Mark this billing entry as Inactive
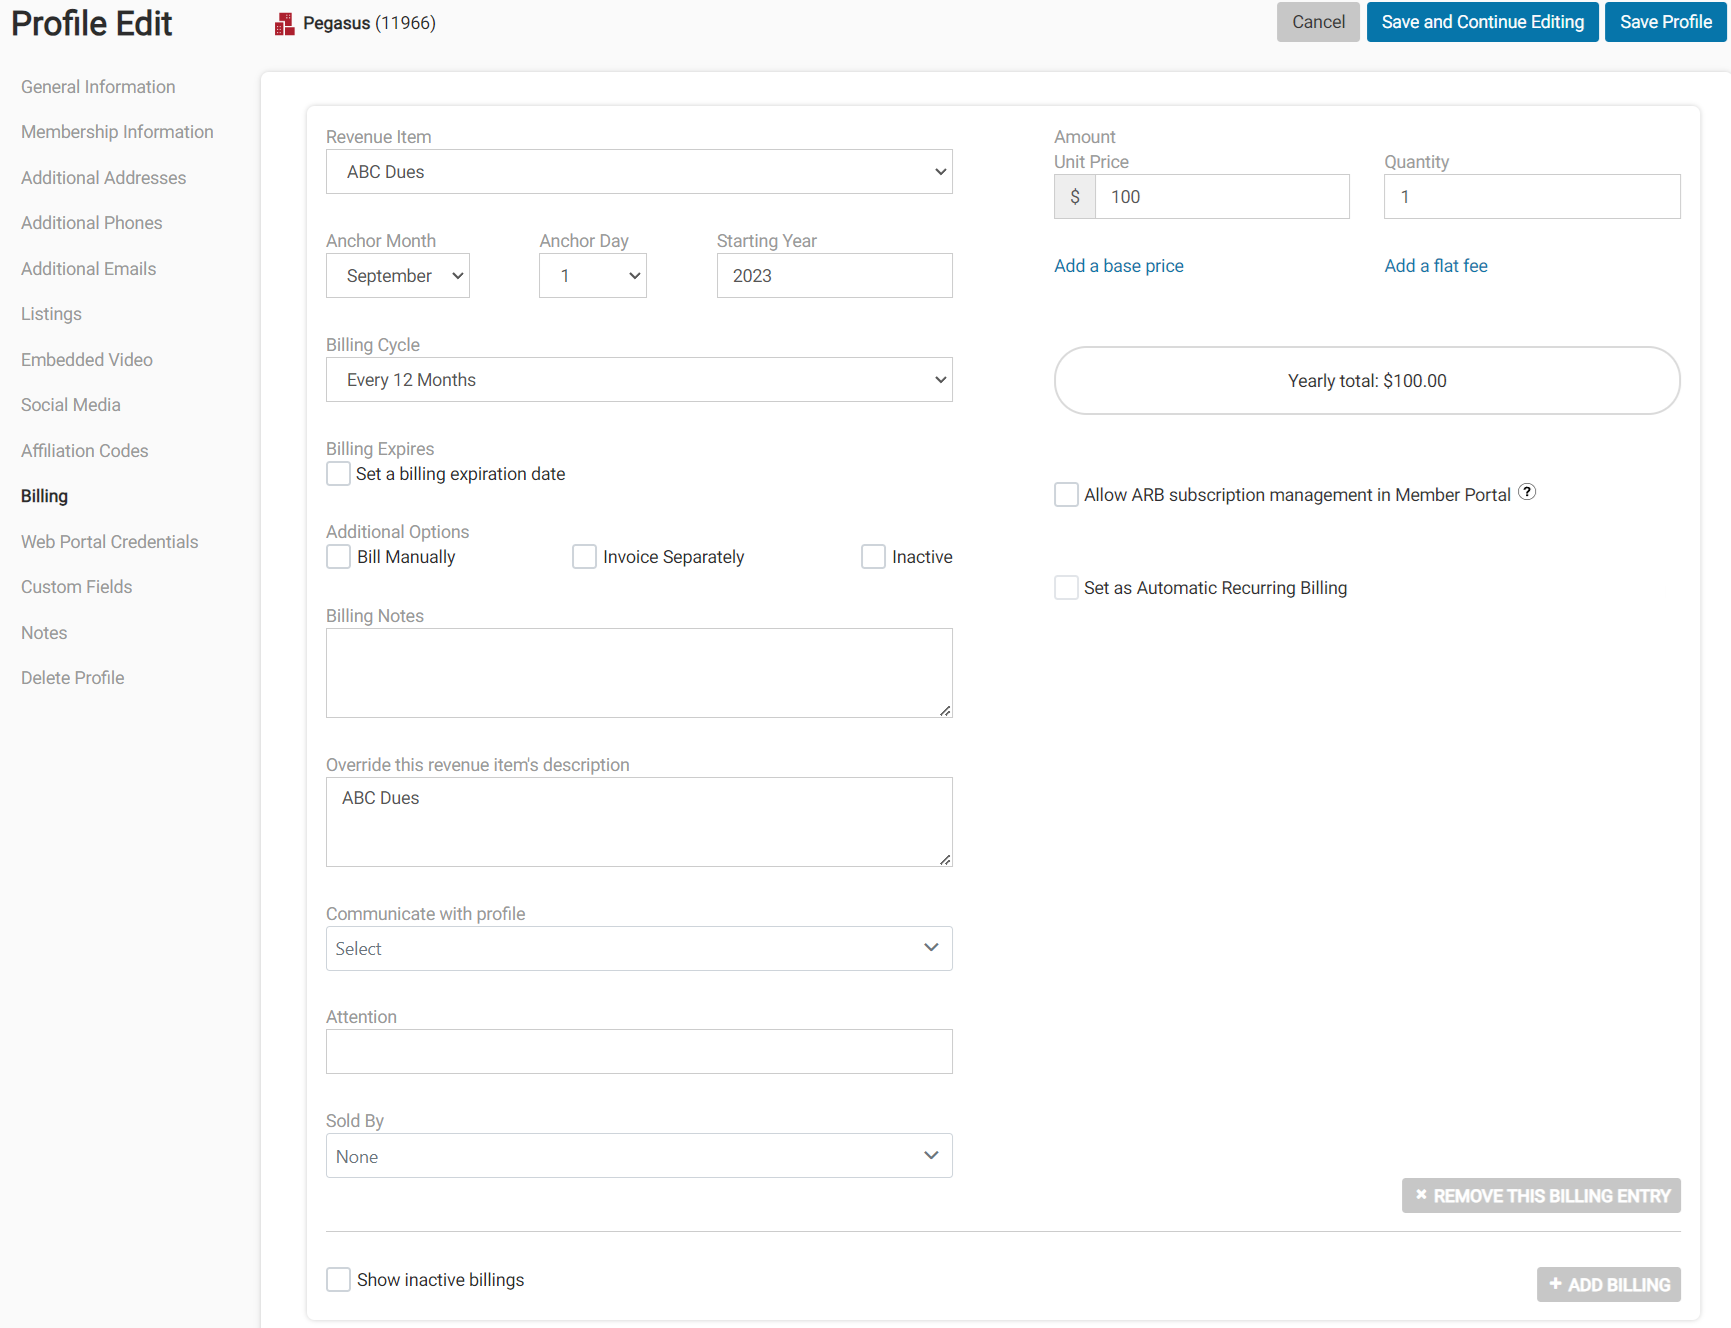The image size is (1731, 1328). point(873,556)
